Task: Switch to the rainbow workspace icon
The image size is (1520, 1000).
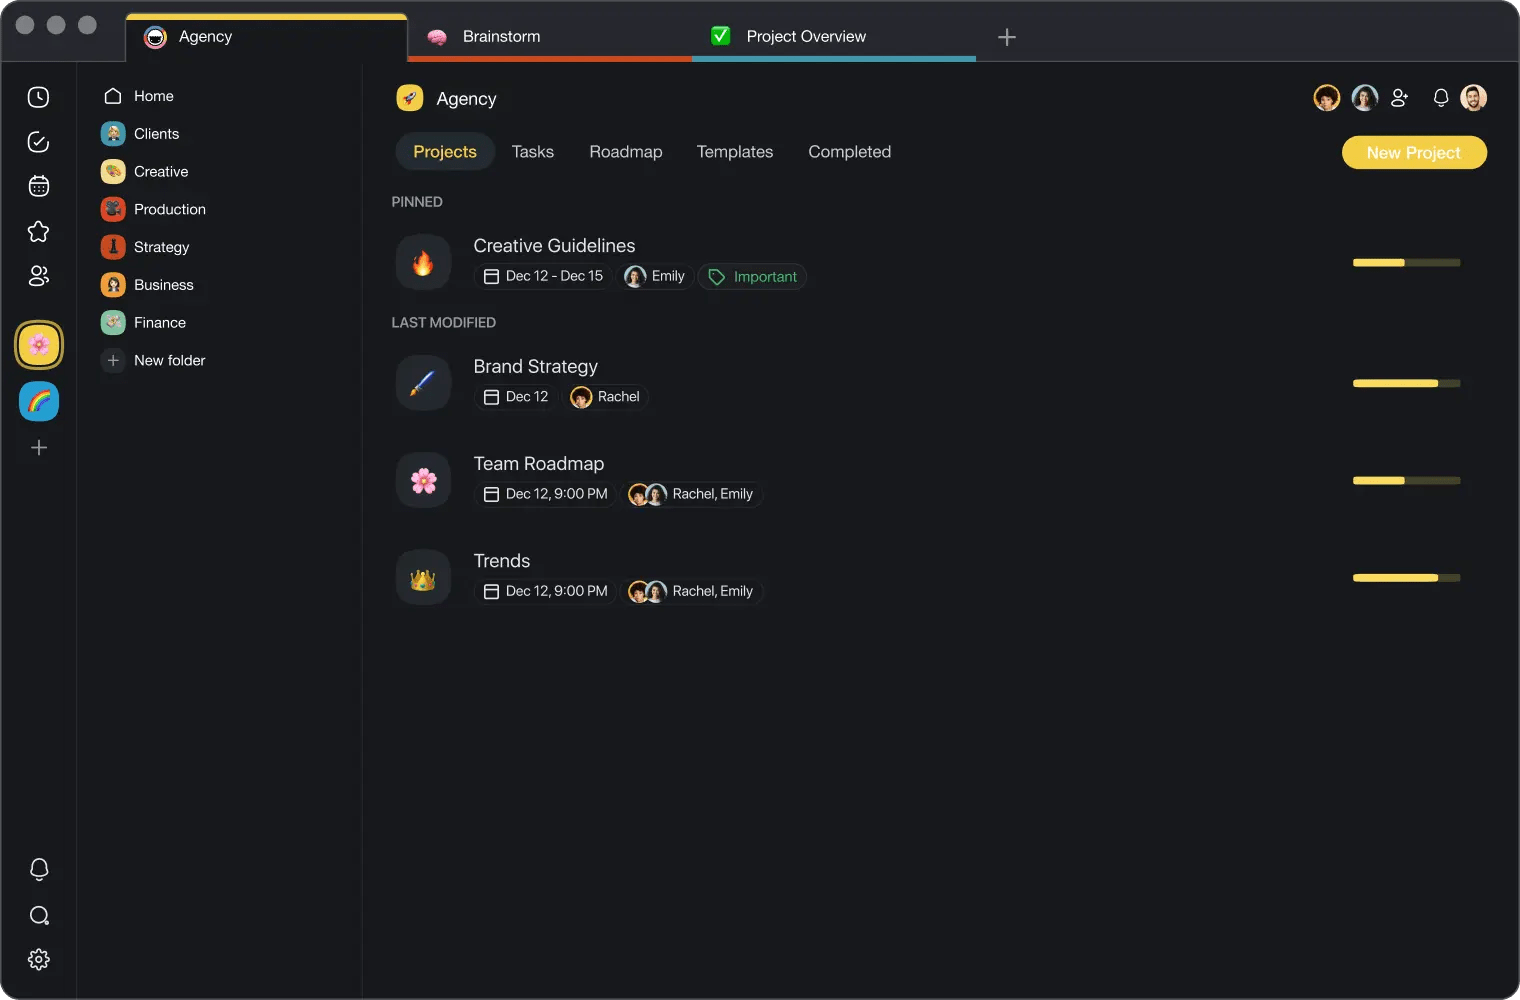Action: tap(38, 401)
